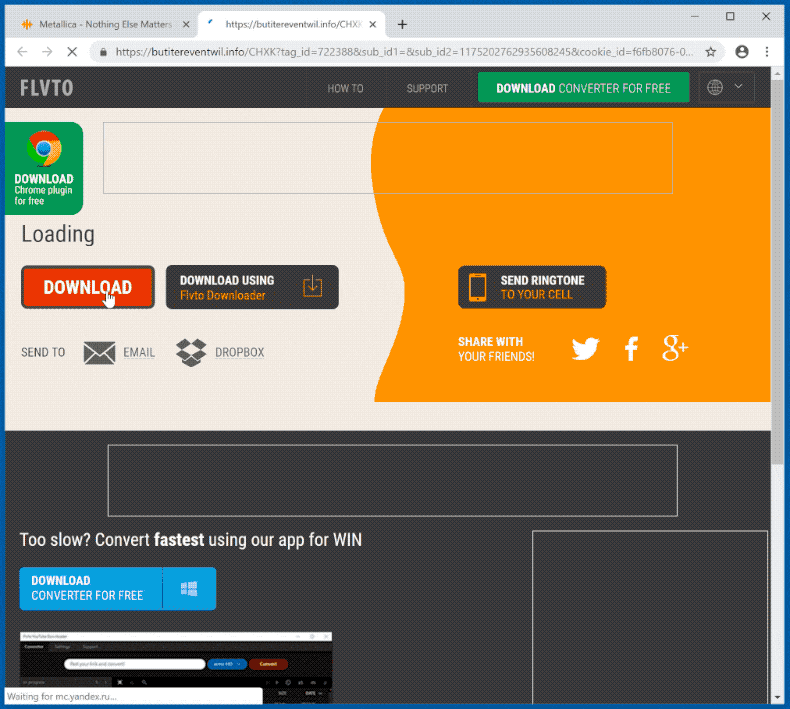Click the Too slow? Convert fastest heading
The height and width of the screenshot is (709, 790).
[x=191, y=540]
